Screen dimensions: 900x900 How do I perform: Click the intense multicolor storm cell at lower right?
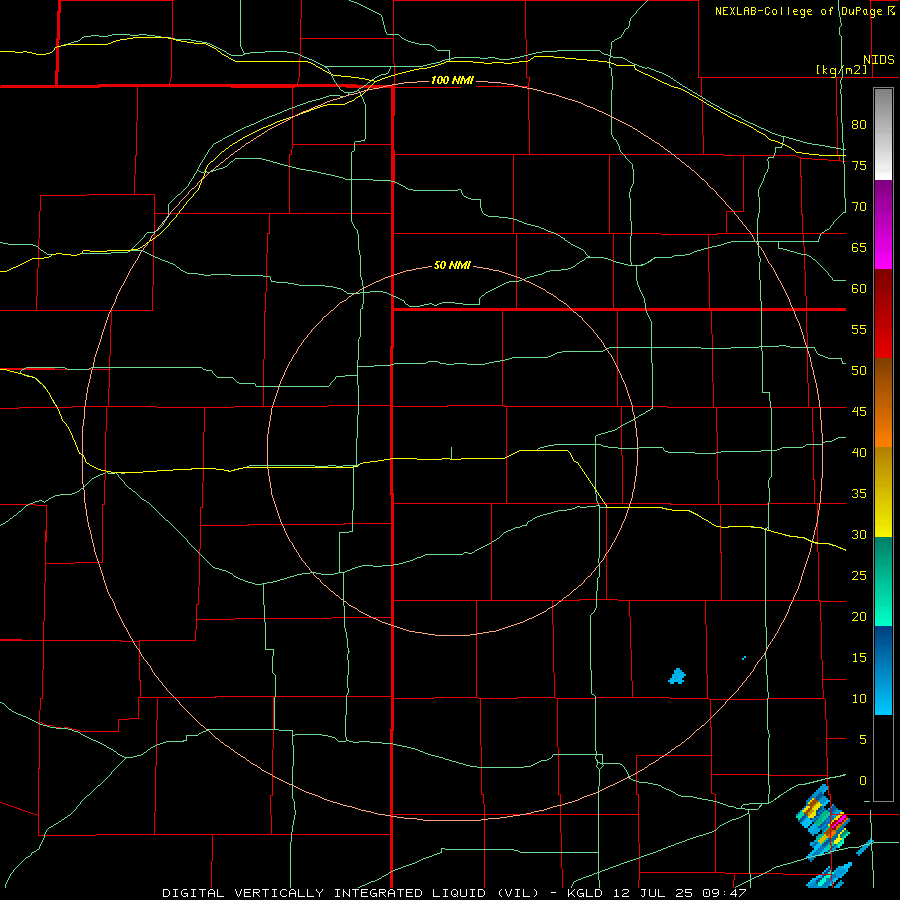[824, 822]
